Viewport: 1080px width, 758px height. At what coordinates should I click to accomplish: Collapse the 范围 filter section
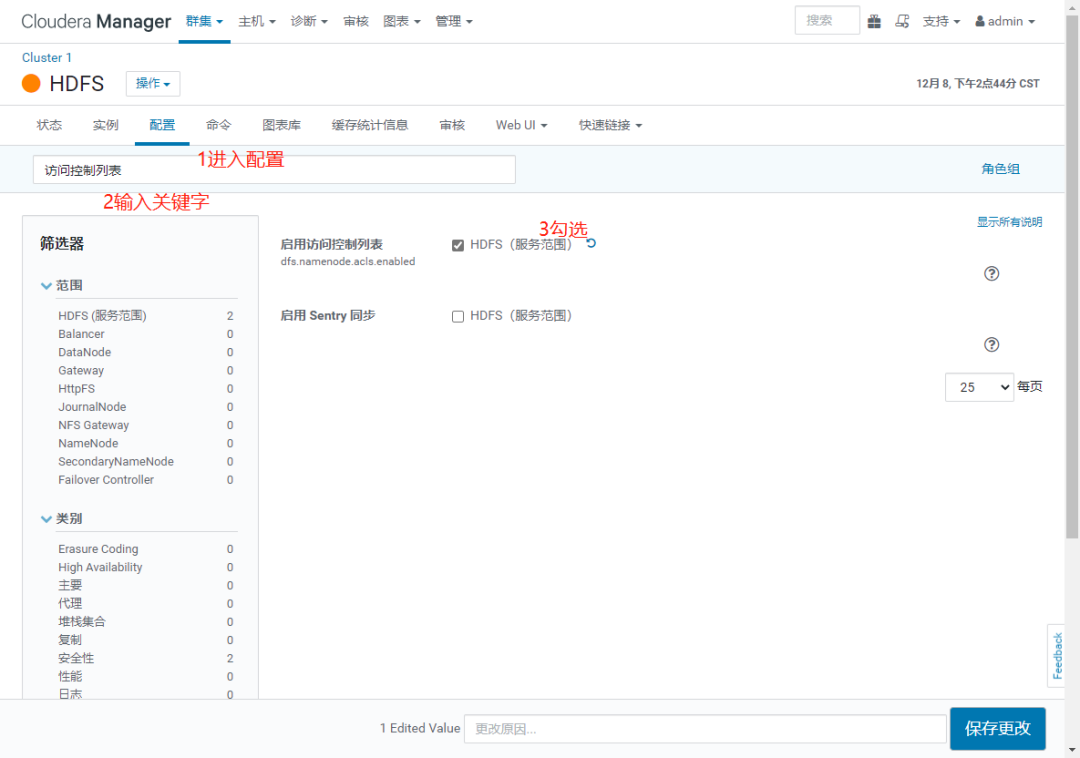[x=61, y=285]
